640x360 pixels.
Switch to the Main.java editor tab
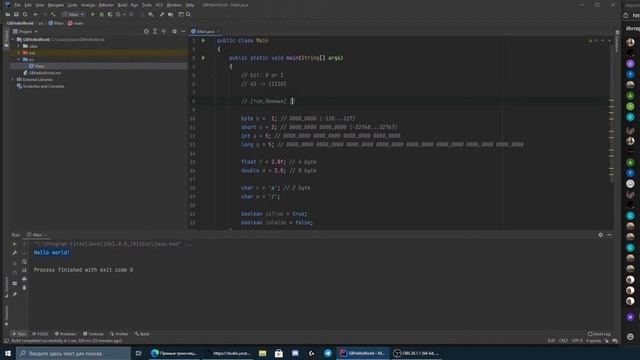point(205,31)
